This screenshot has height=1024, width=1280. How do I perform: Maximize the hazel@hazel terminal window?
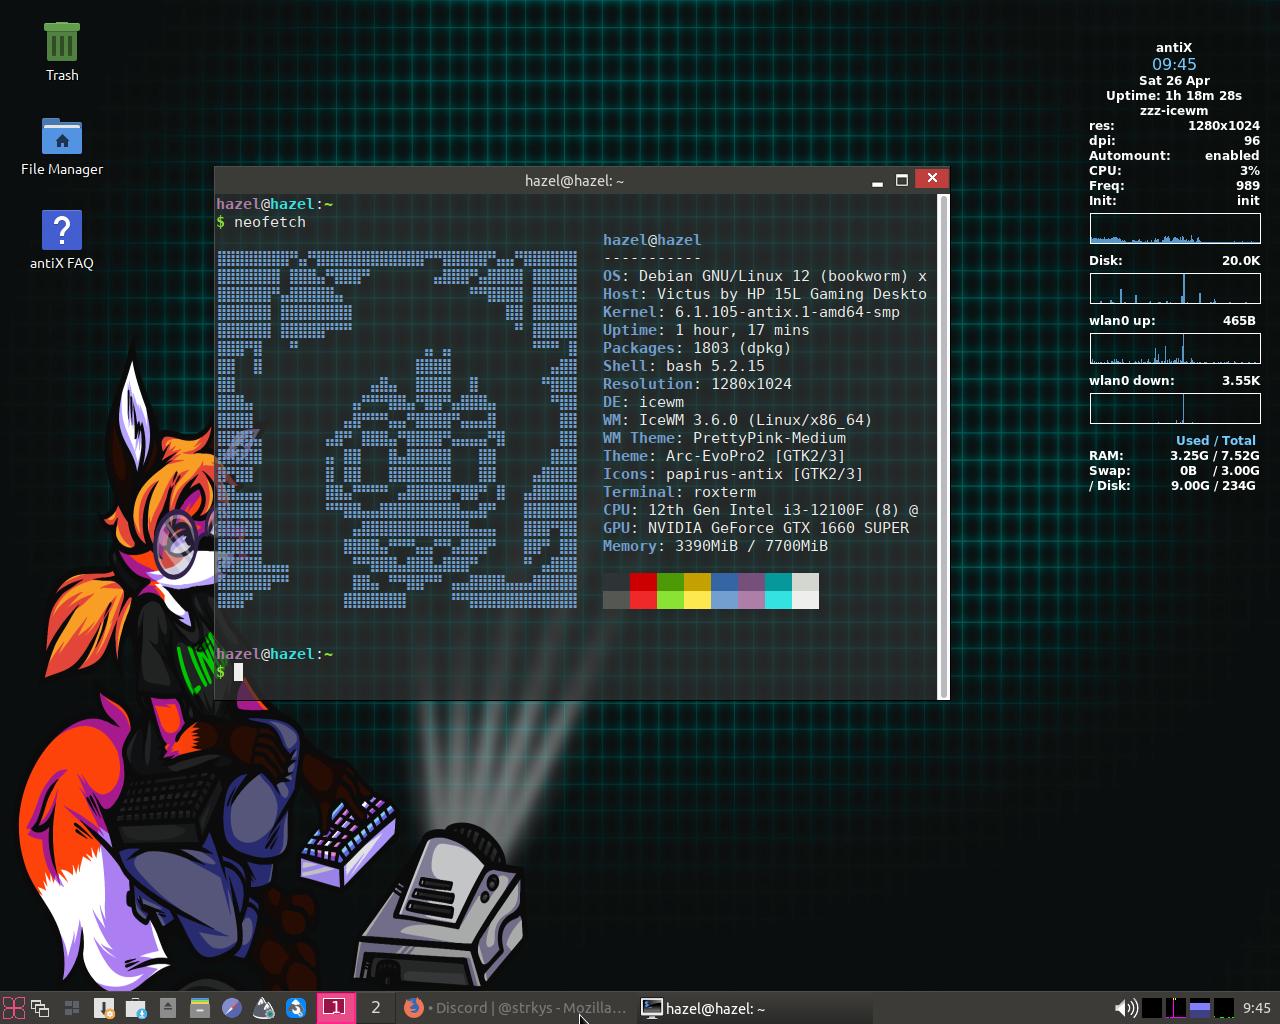coord(902,180)
